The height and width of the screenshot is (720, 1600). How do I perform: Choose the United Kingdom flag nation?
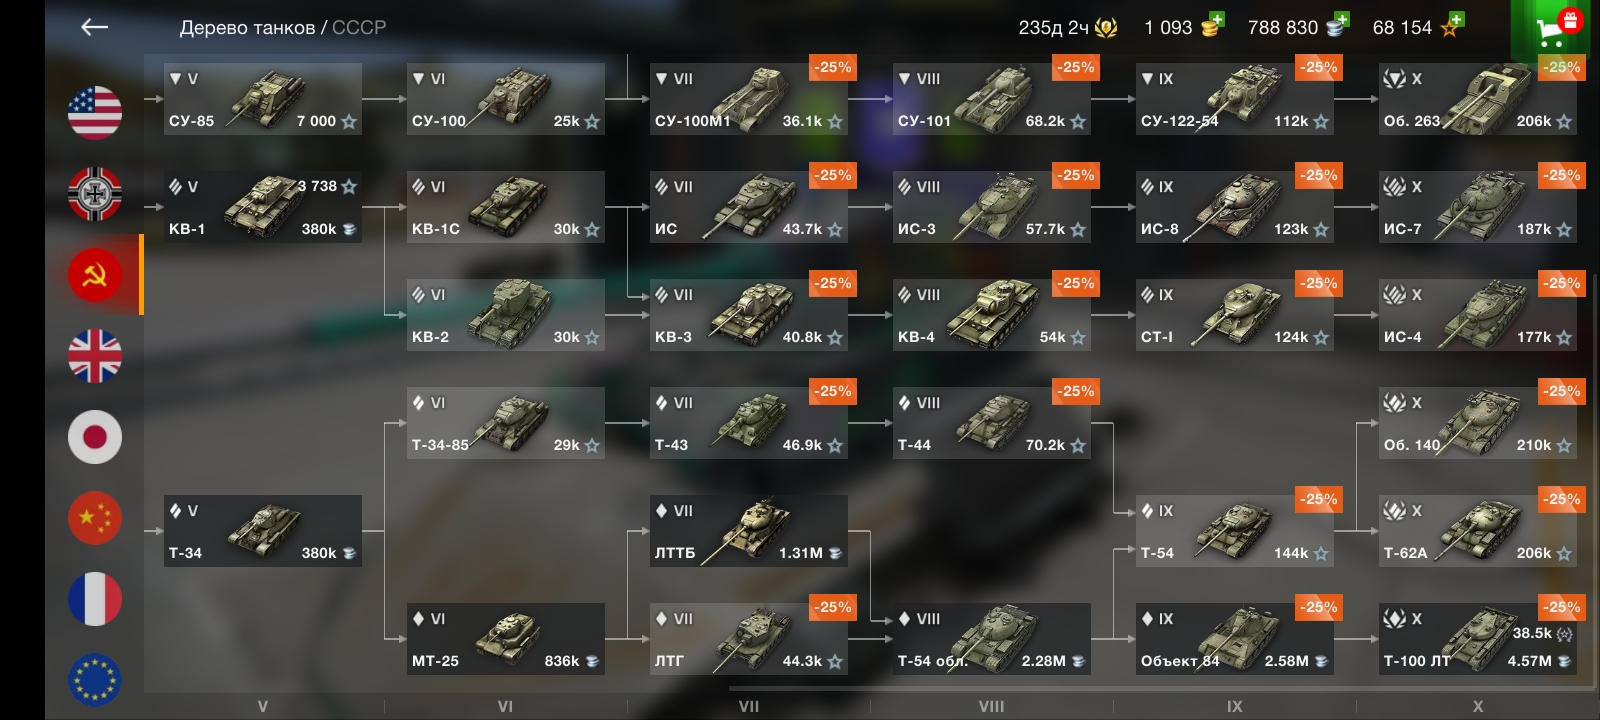click(95, 356)
